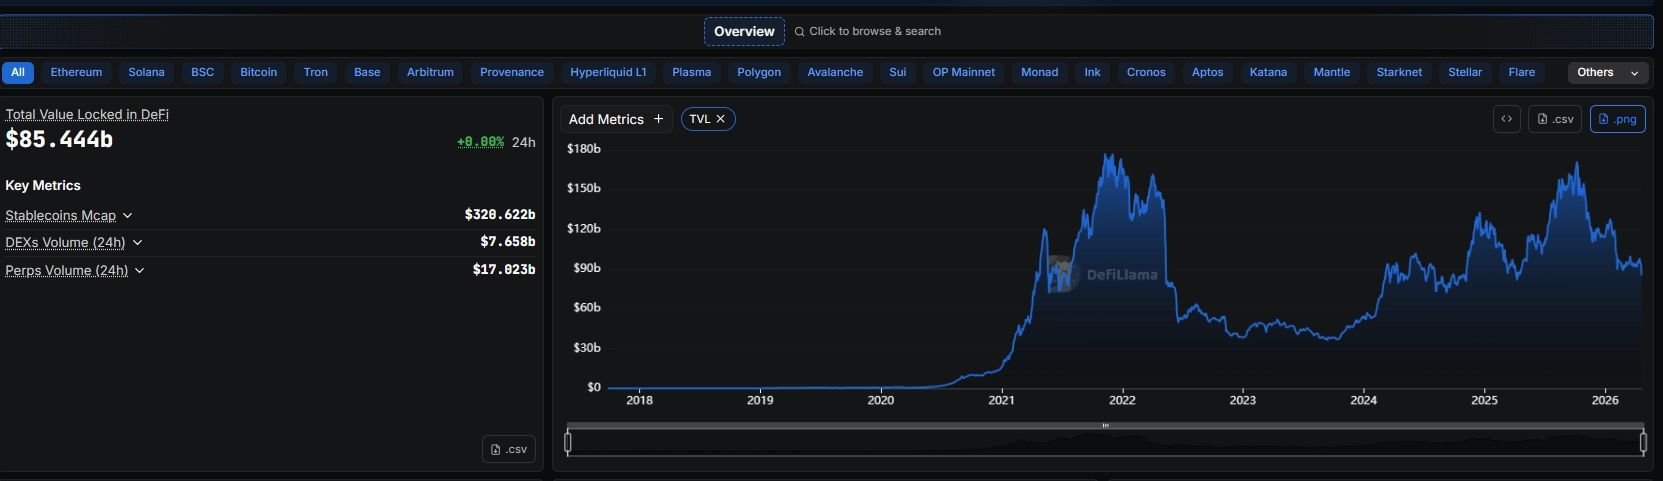Filter by Ethereum chain
The width and height of the screenshot is (1663, 481).
pyautogui.click(x=76, y=72)
